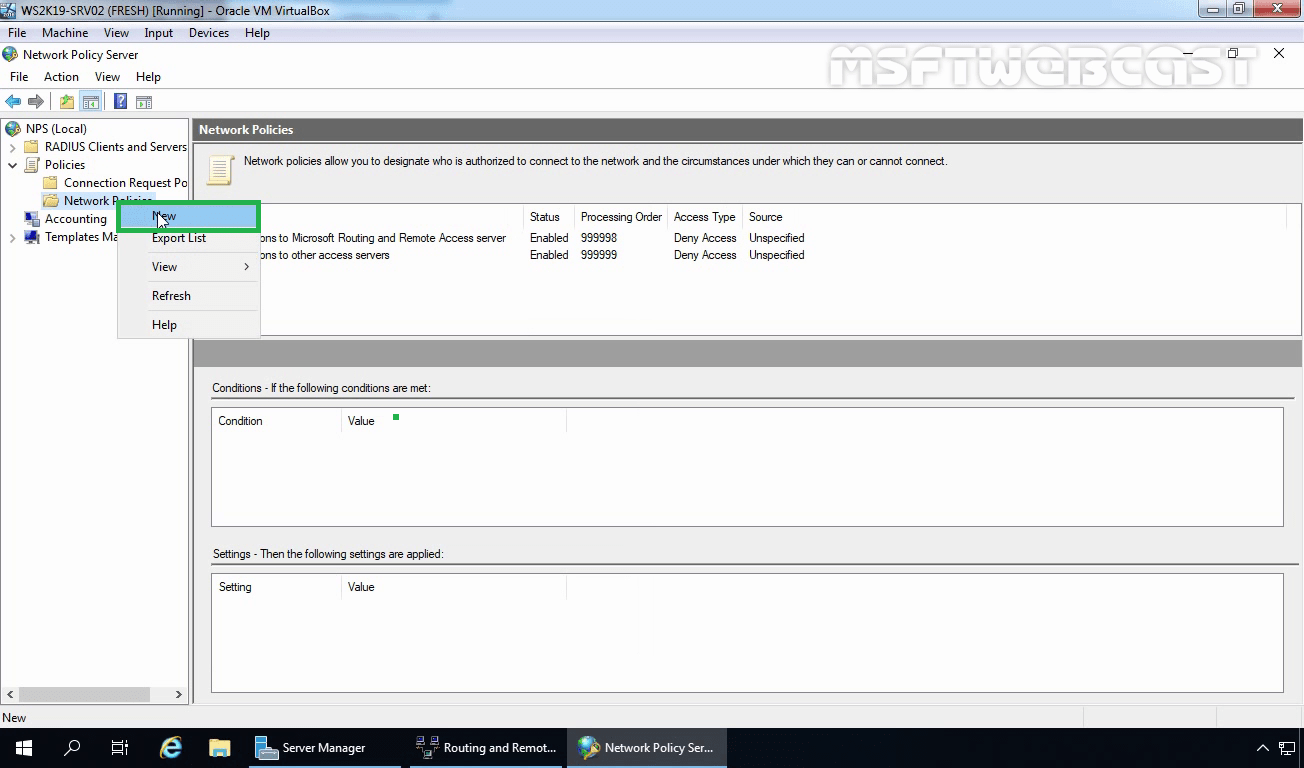
Task: Click the blue question mark Help icon
Action: point(120,102)
